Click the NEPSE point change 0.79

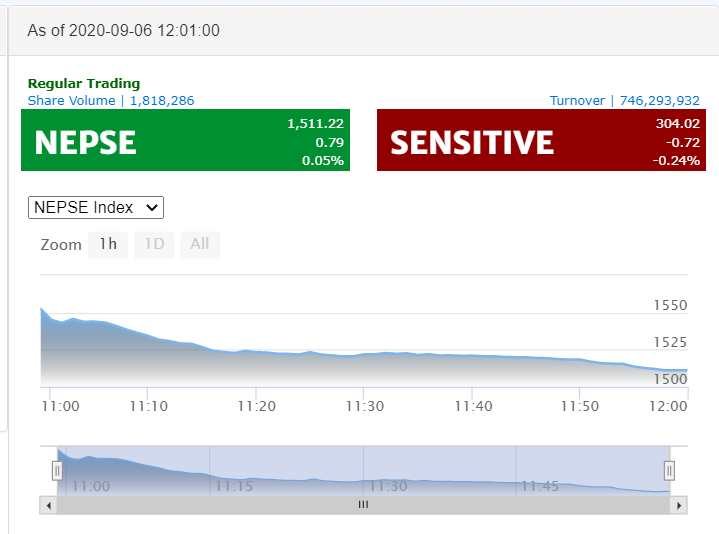(330, 143)
